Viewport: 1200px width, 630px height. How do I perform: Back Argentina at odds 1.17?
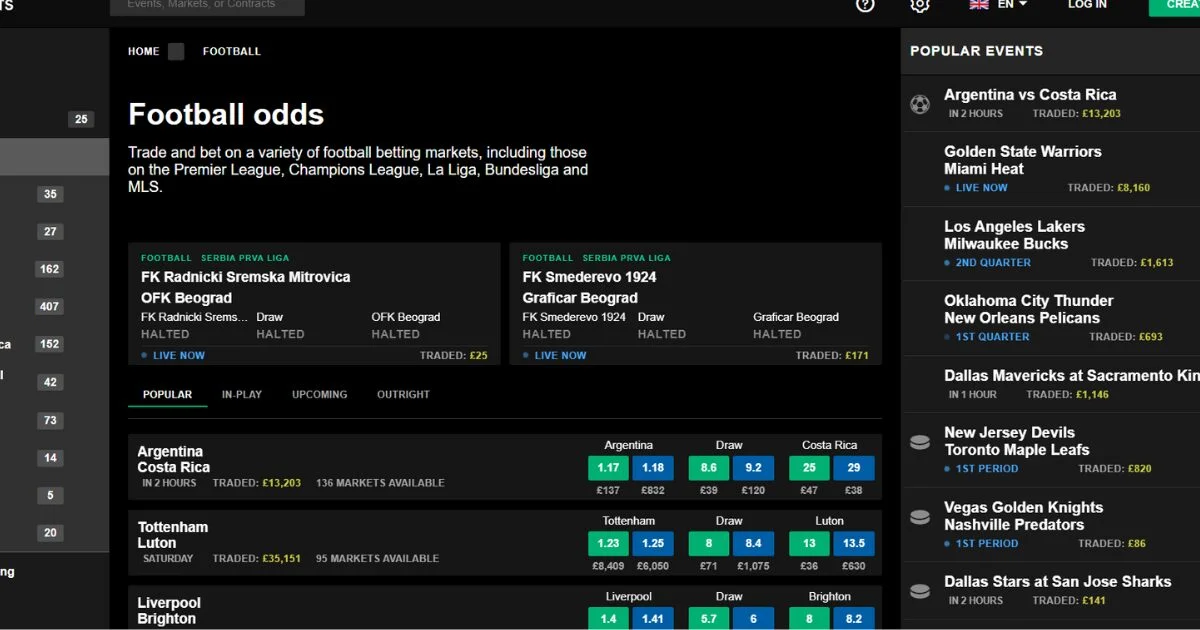608,468
